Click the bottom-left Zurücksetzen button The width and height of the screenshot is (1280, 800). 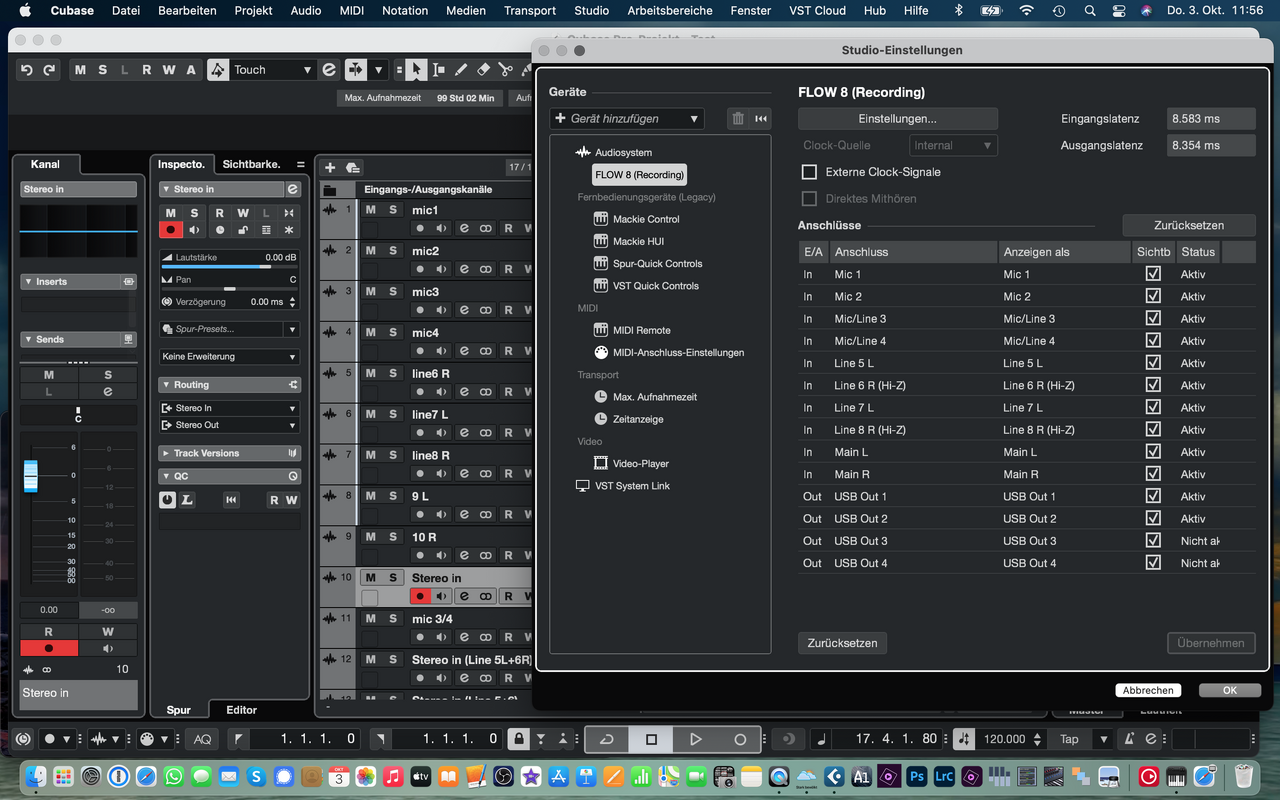coord(842,643)
